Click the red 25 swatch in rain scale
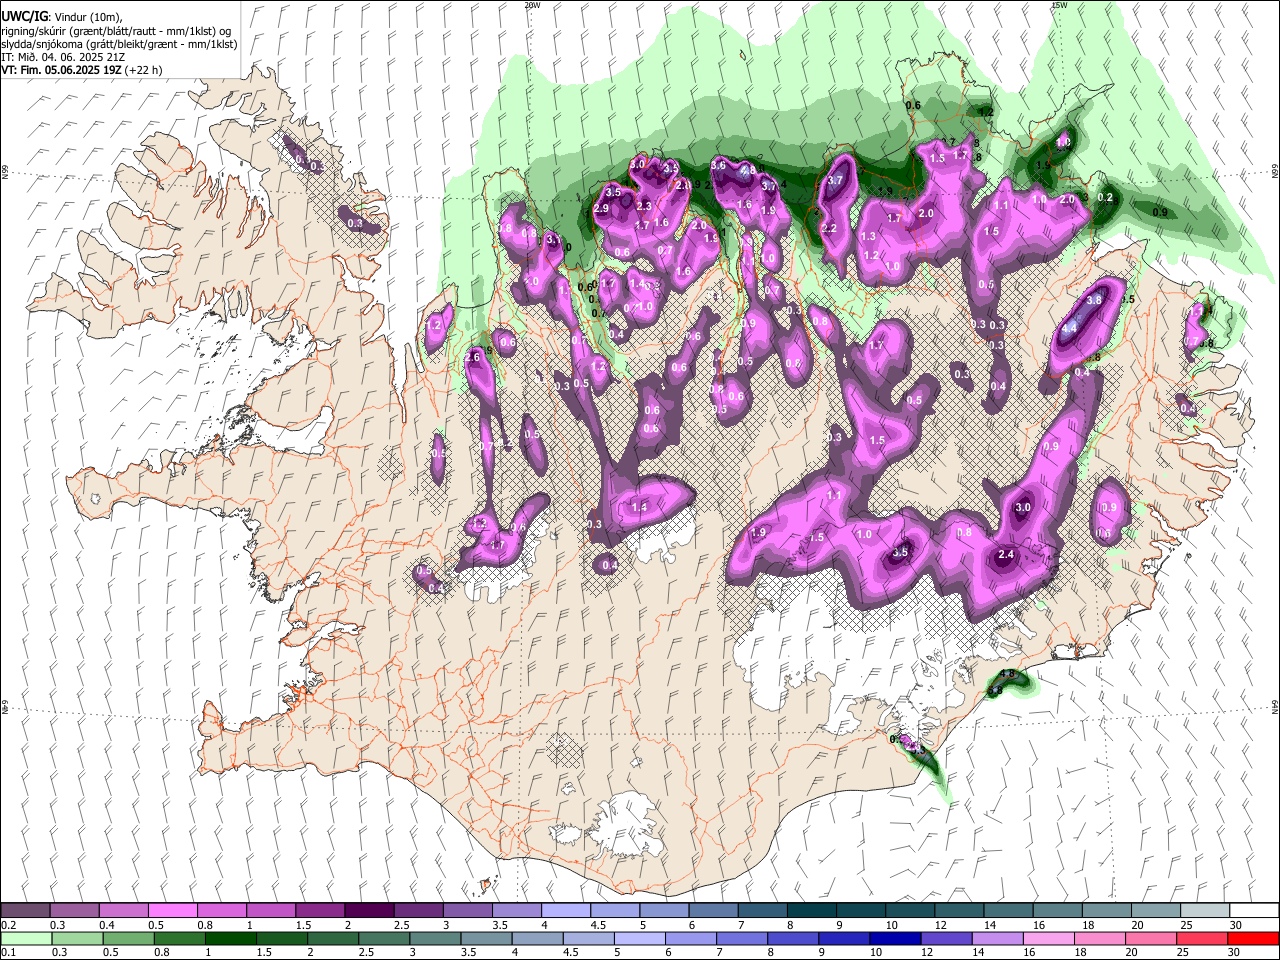Image resolution: width=1280 pixels, height=960 pixels. (1204, 938)
